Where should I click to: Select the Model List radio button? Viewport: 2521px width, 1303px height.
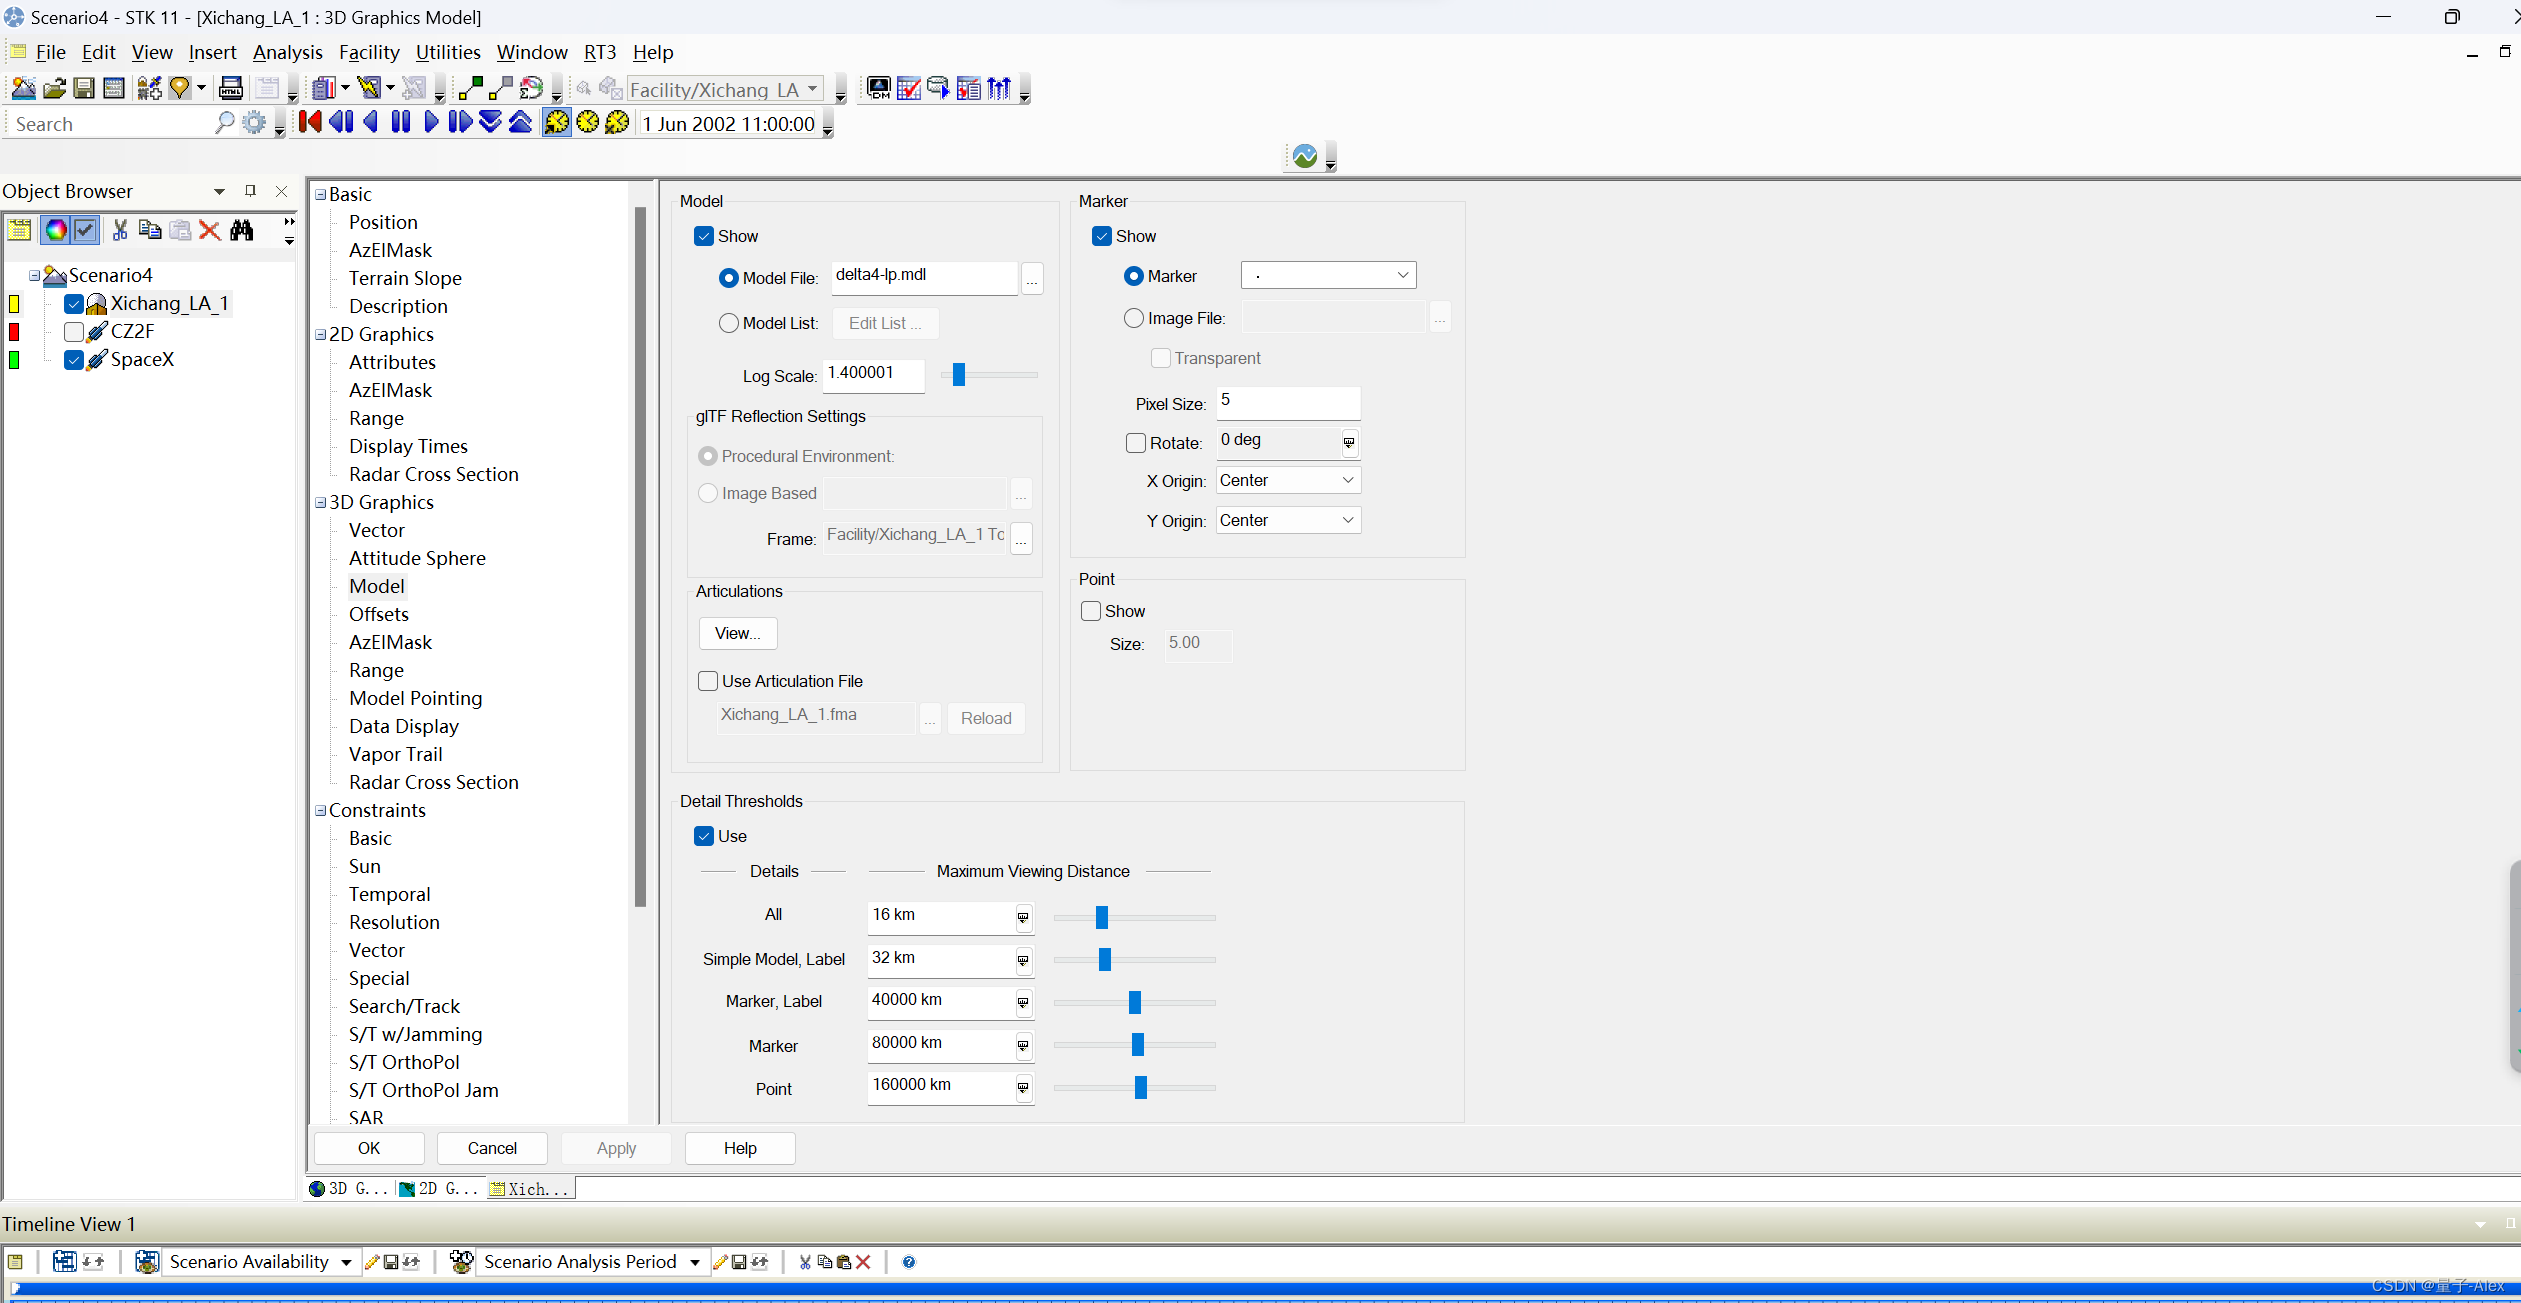tap(729, 323)
